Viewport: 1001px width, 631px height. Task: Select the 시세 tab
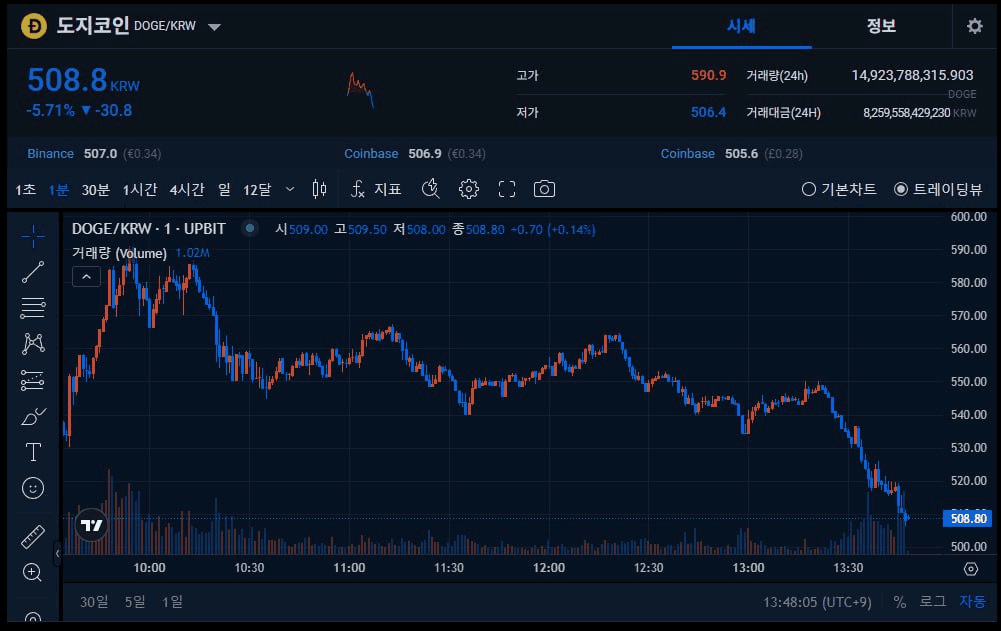coord(742,27)
